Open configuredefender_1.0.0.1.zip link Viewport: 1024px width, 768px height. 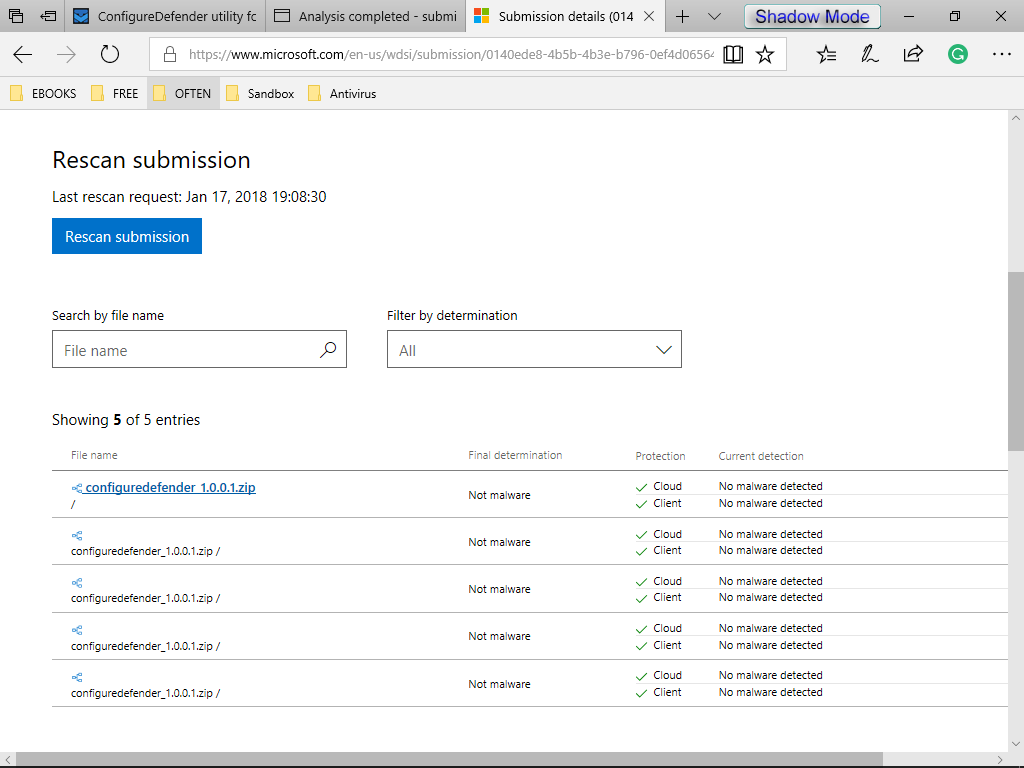click(x=170, y=487)
